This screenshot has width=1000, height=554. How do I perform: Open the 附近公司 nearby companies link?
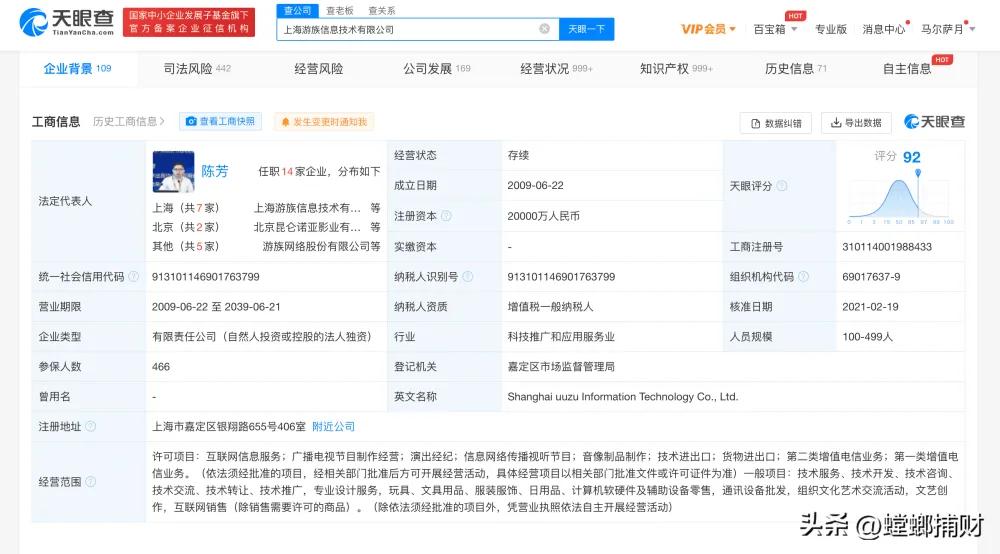[x=333, y=426]
